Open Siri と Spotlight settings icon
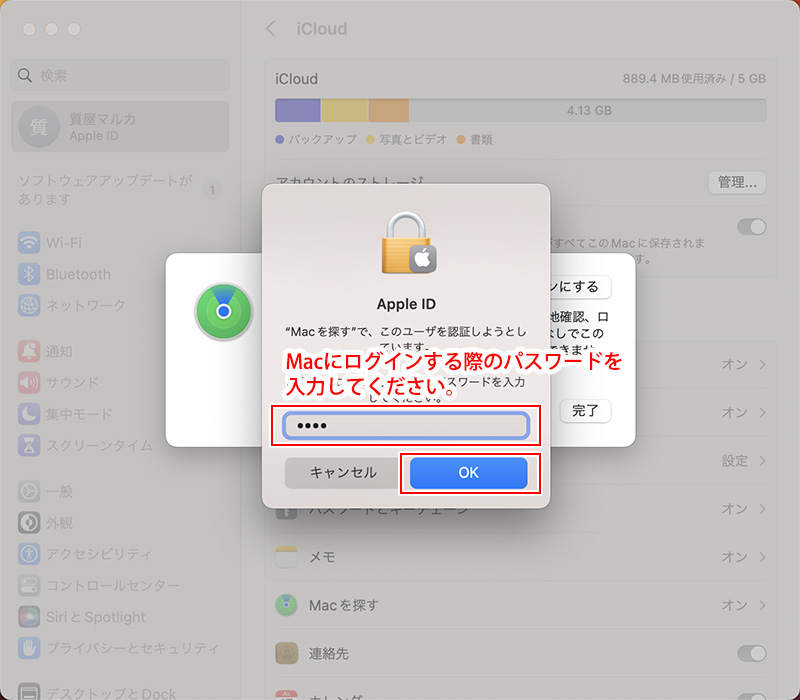Image resolution: width=800 pixels, height=700 pixels. pyautogui.click(x=29, y=617)
